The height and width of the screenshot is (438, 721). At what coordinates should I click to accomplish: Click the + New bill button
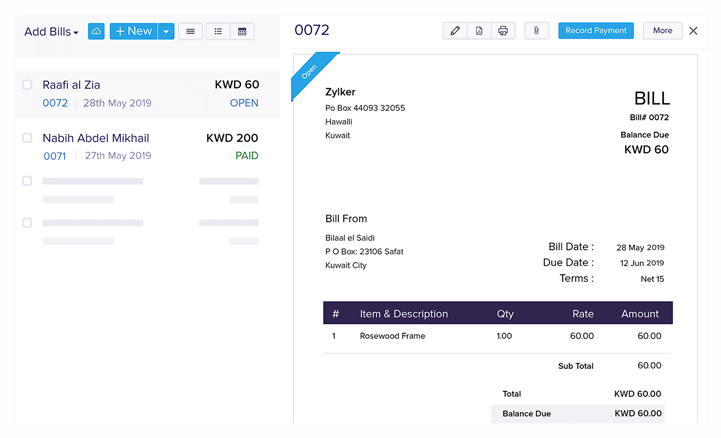point(133,31)
